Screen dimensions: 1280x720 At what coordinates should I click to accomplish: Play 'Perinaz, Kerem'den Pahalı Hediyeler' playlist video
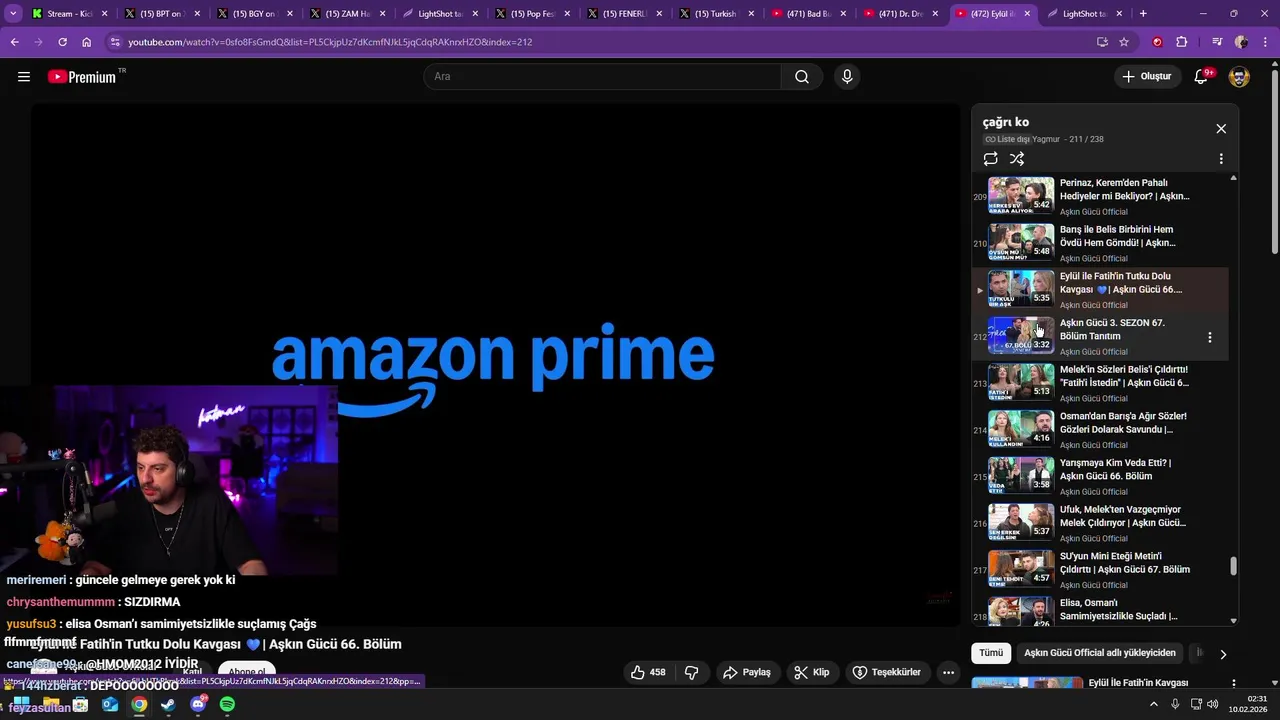[x=1100, y=196]
